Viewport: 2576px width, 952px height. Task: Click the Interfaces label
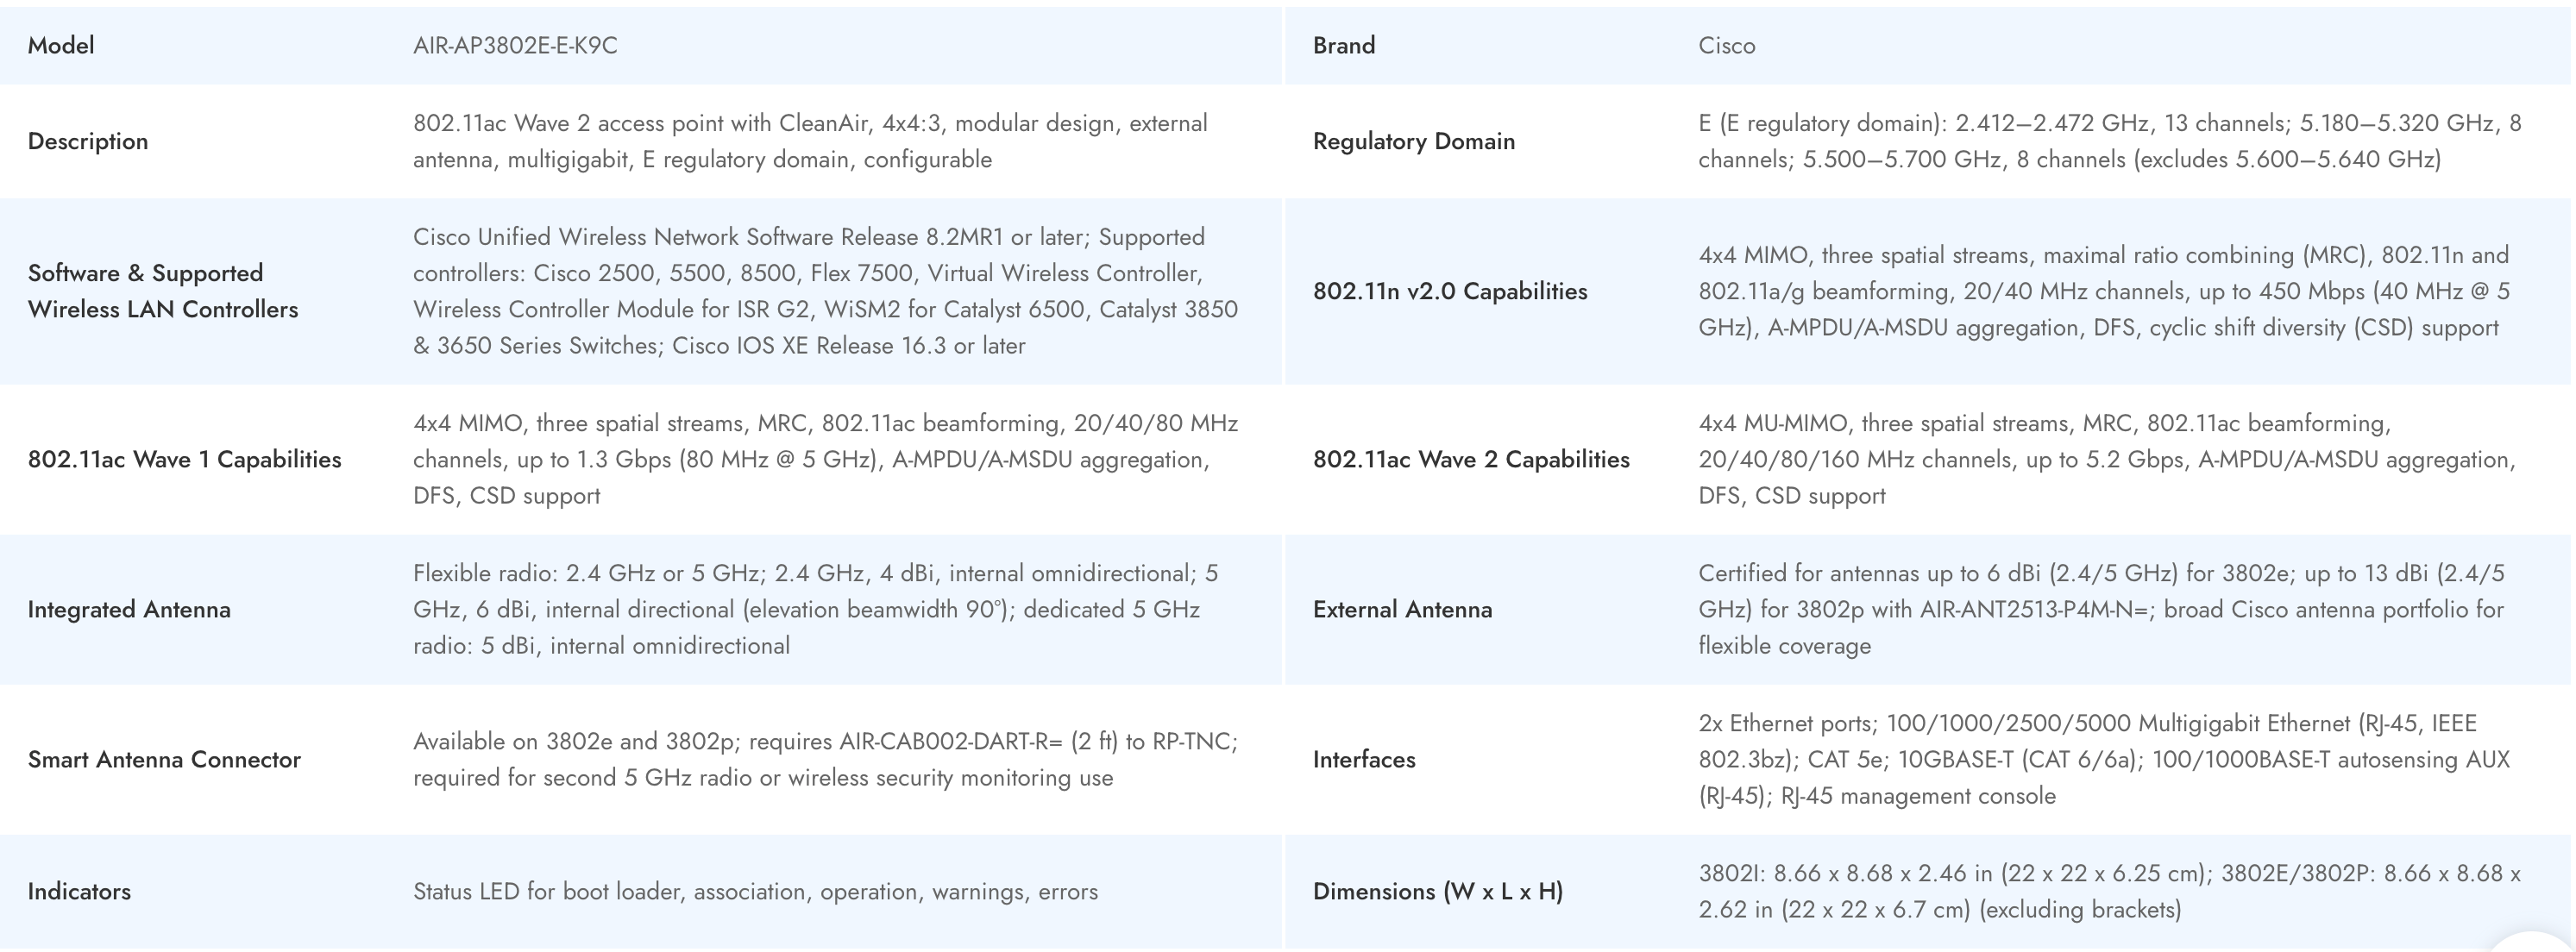coord(1363,759)
